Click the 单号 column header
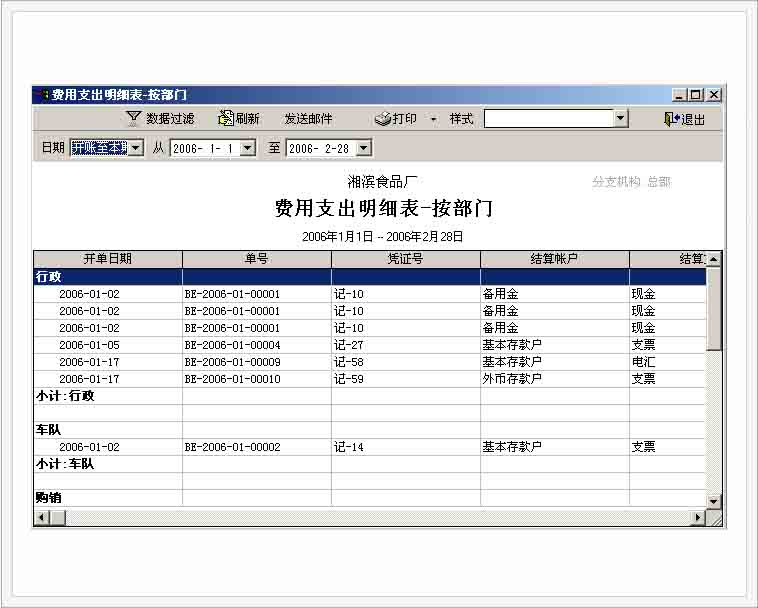This screenshot has height=608, width=758. tap(256, 259)
